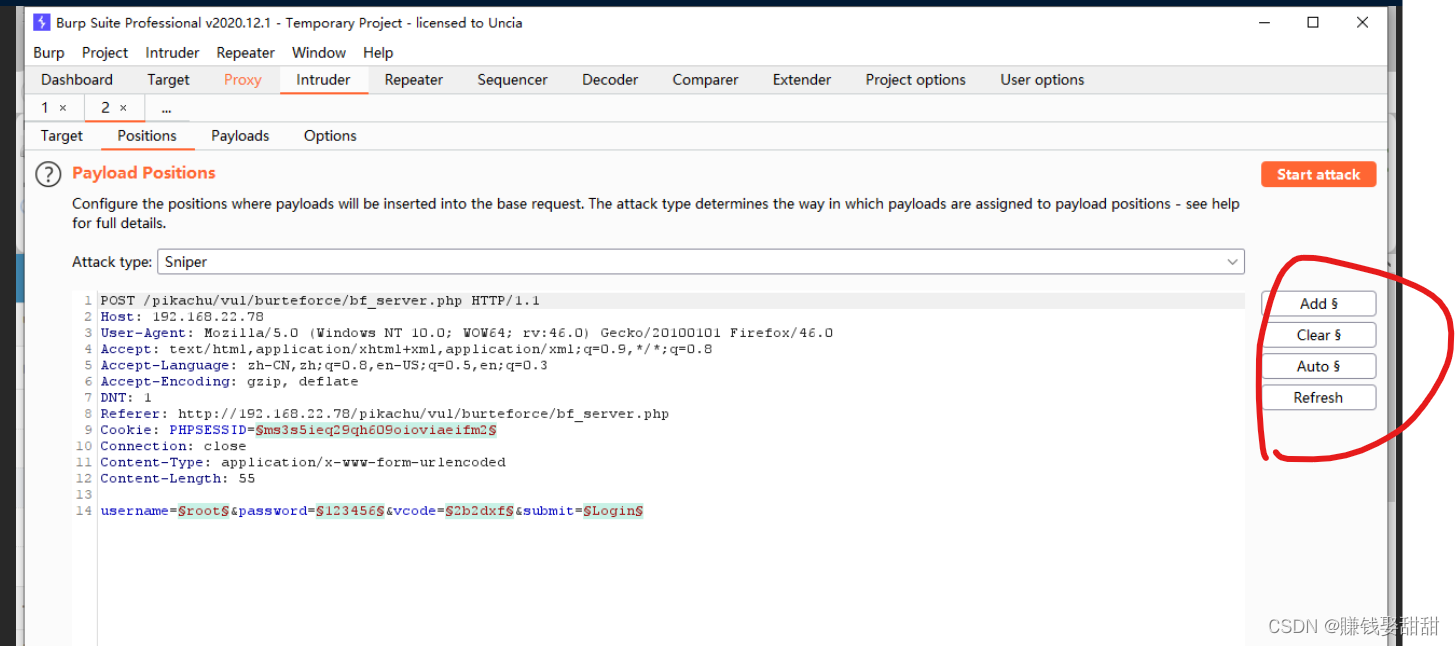Viewport: 1455px width, 646px height.
Task: Click the User-Agent header line
Action: (x=466, y=333)
